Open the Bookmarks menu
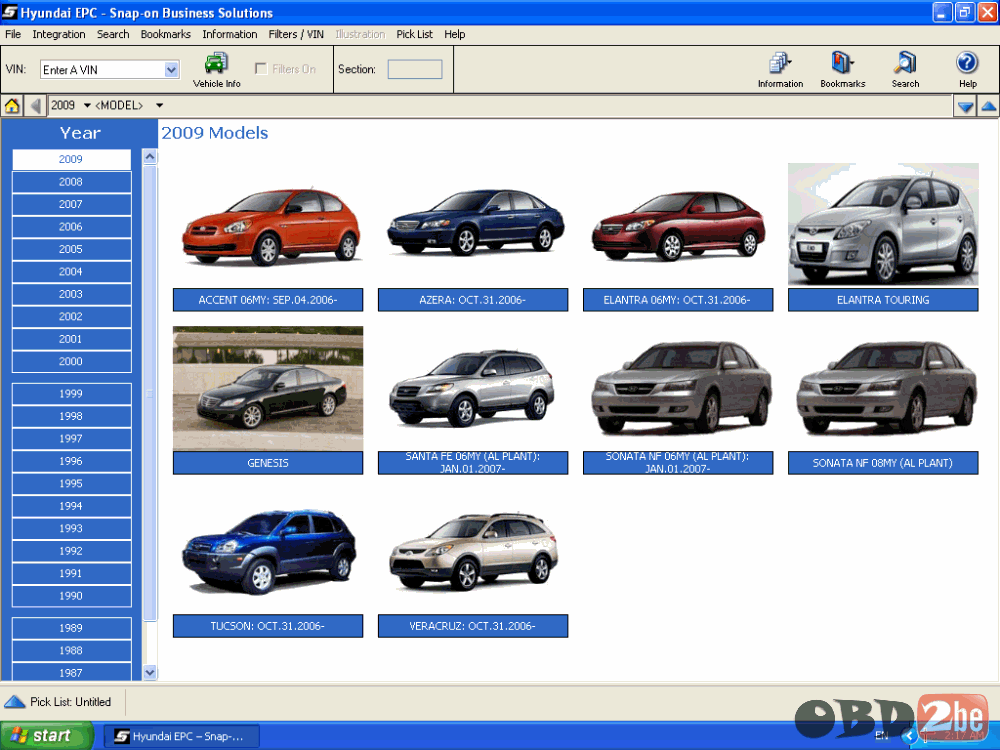 [166, 34]
